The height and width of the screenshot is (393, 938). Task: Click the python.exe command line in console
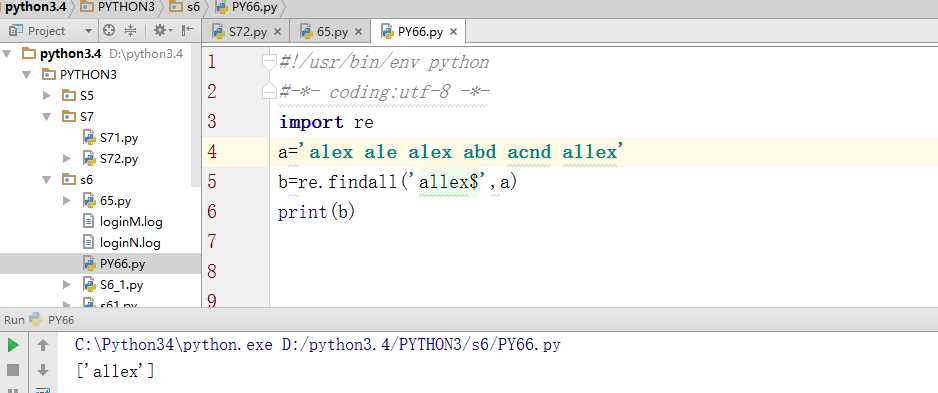pos(318,345)
